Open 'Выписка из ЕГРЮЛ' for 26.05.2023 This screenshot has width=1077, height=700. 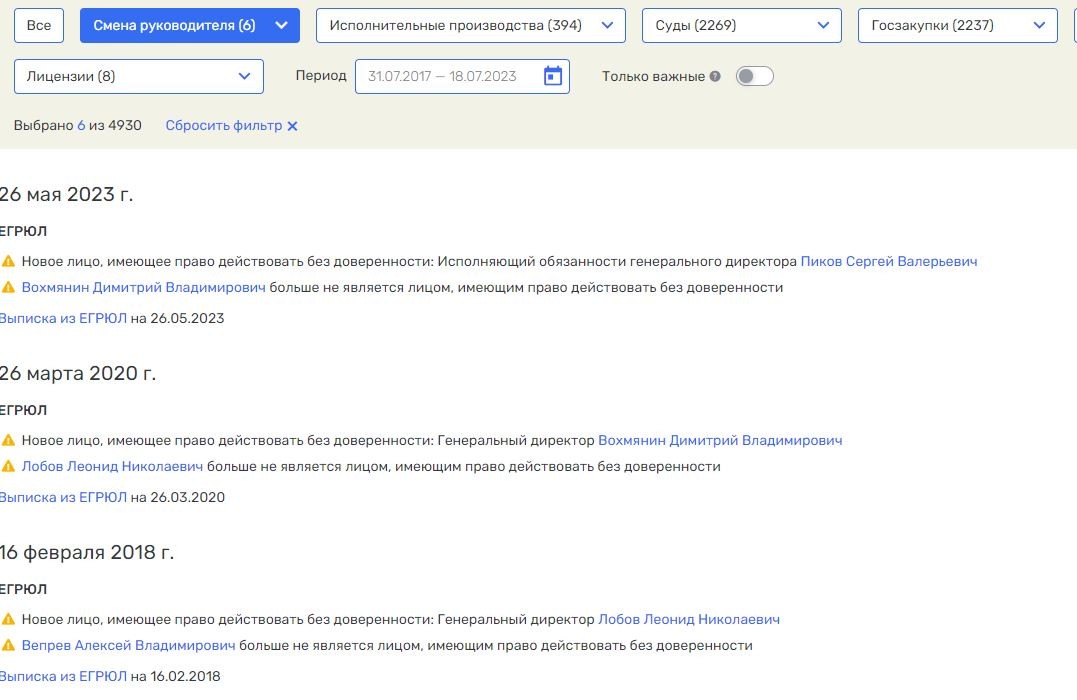click(x=63, y=319)
